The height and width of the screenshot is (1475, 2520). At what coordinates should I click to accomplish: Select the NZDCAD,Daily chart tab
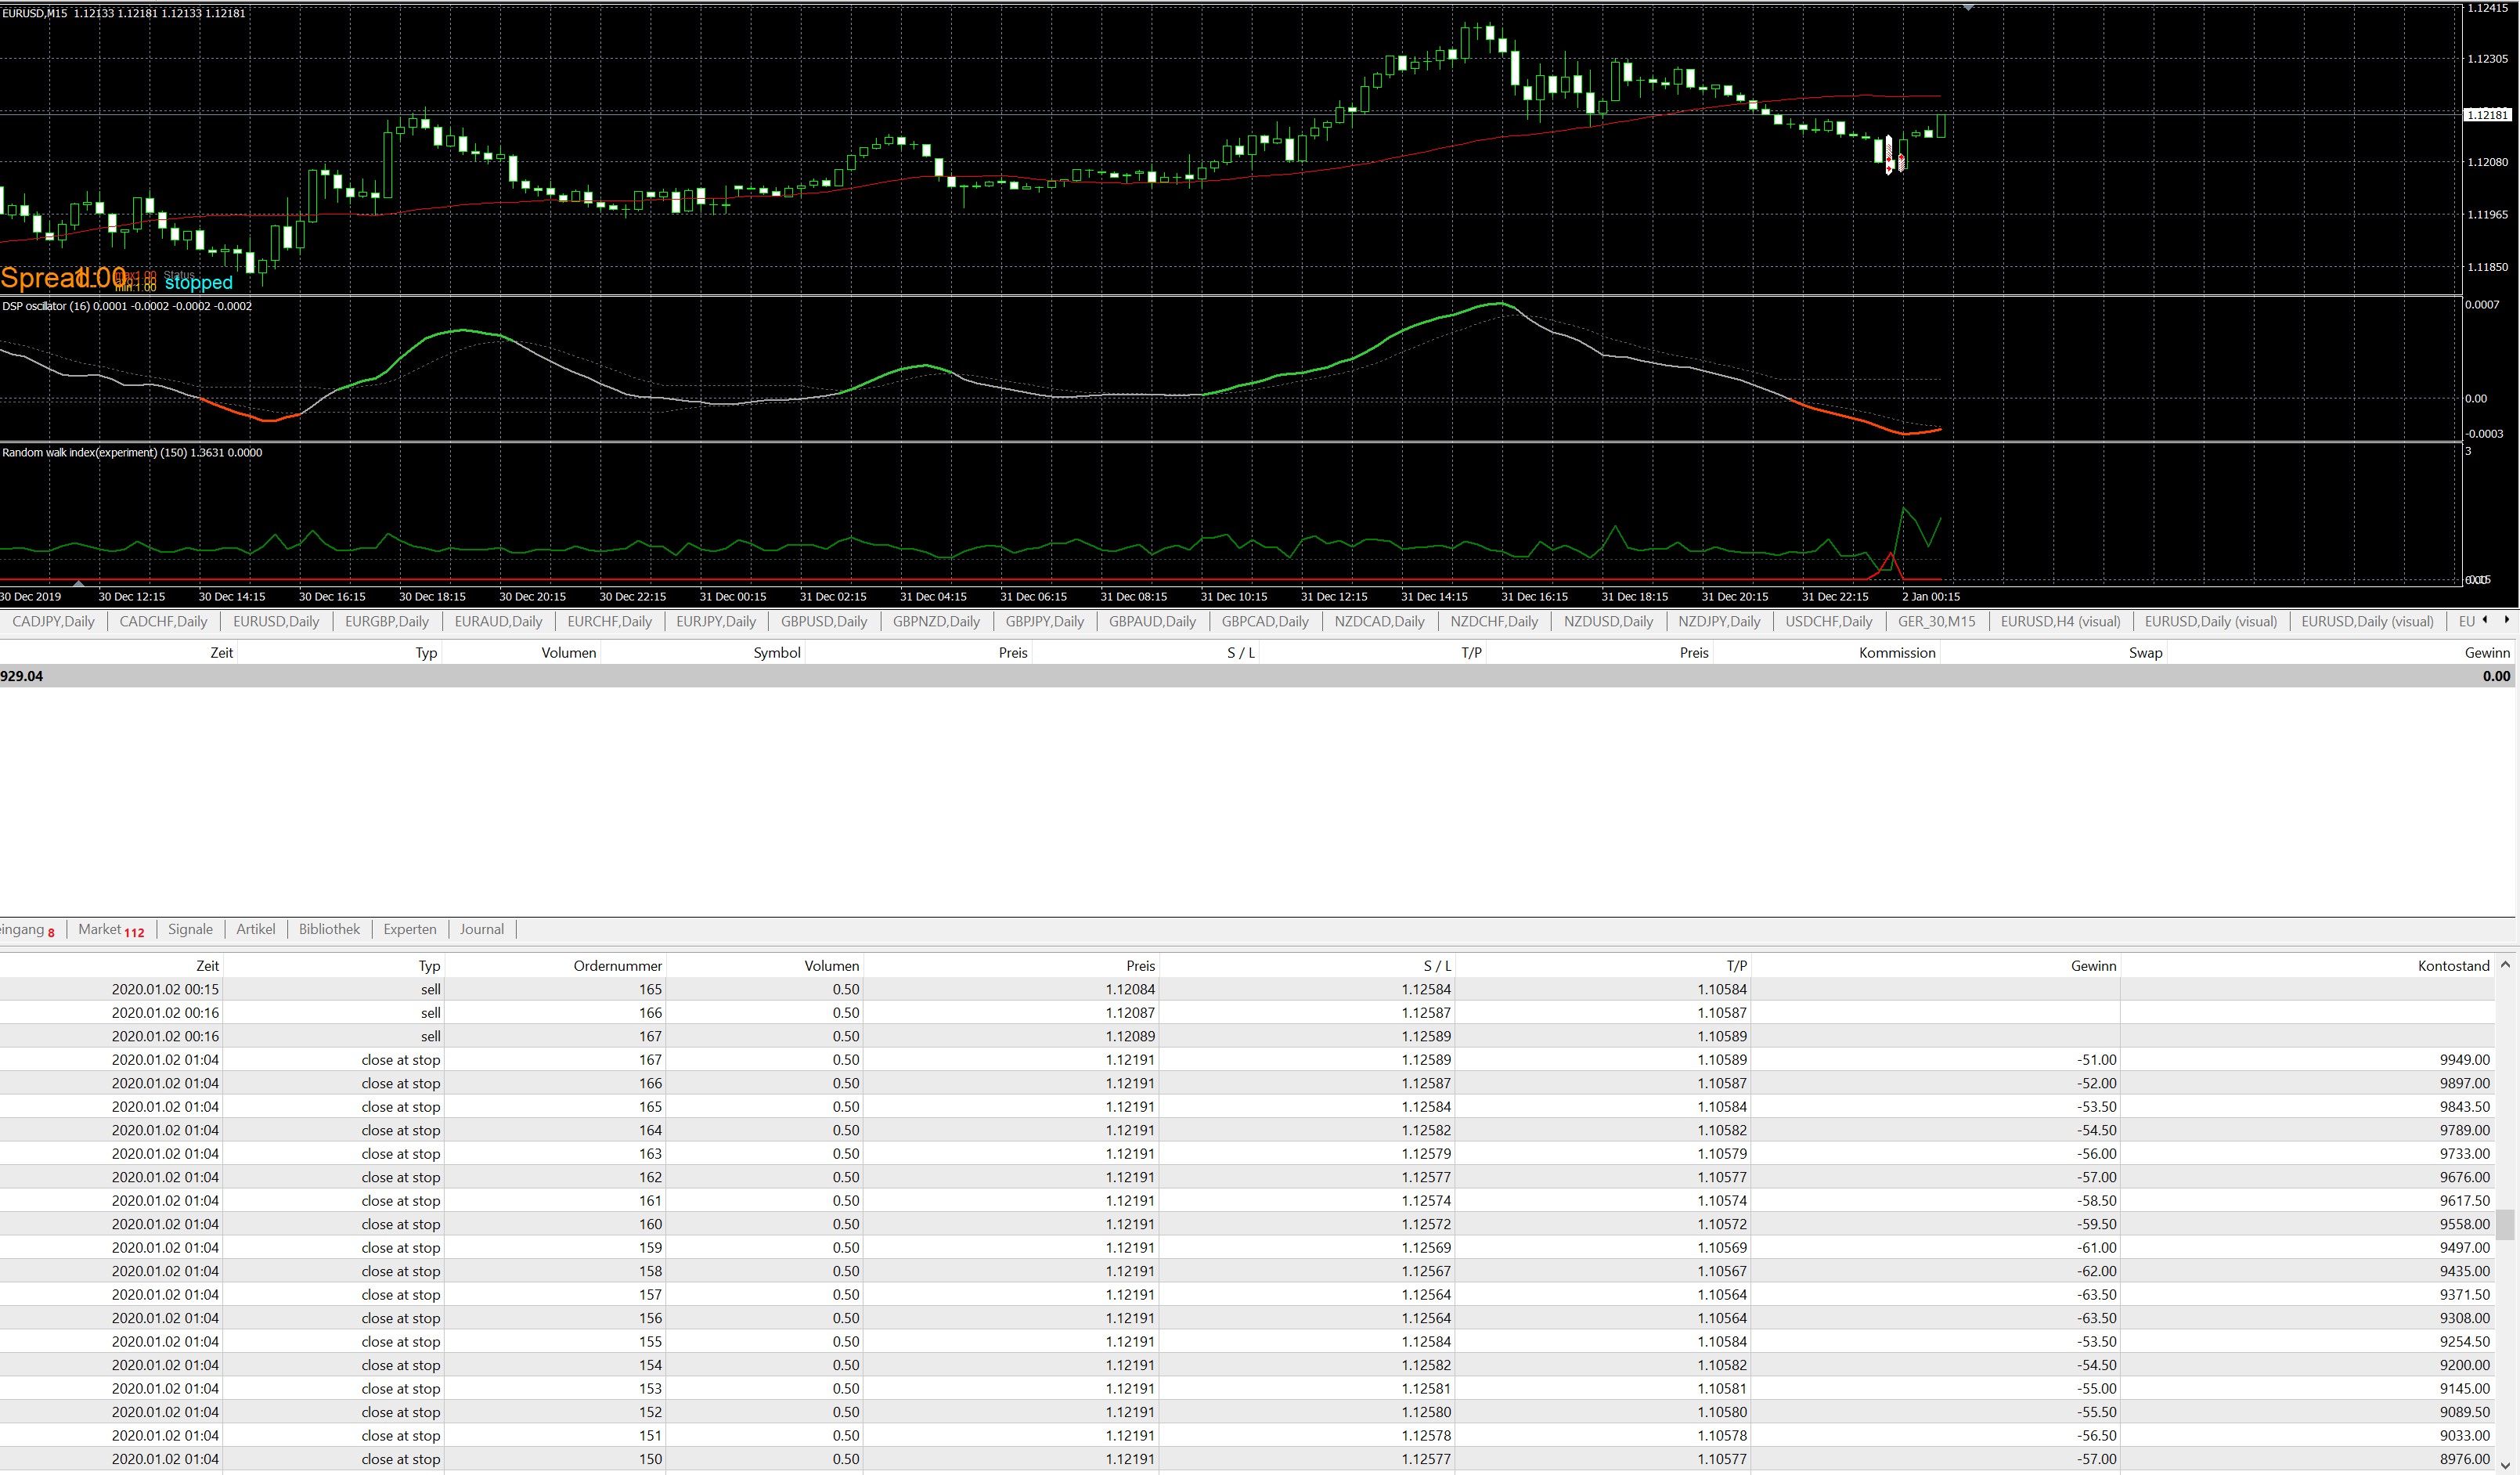[1379, 621]
